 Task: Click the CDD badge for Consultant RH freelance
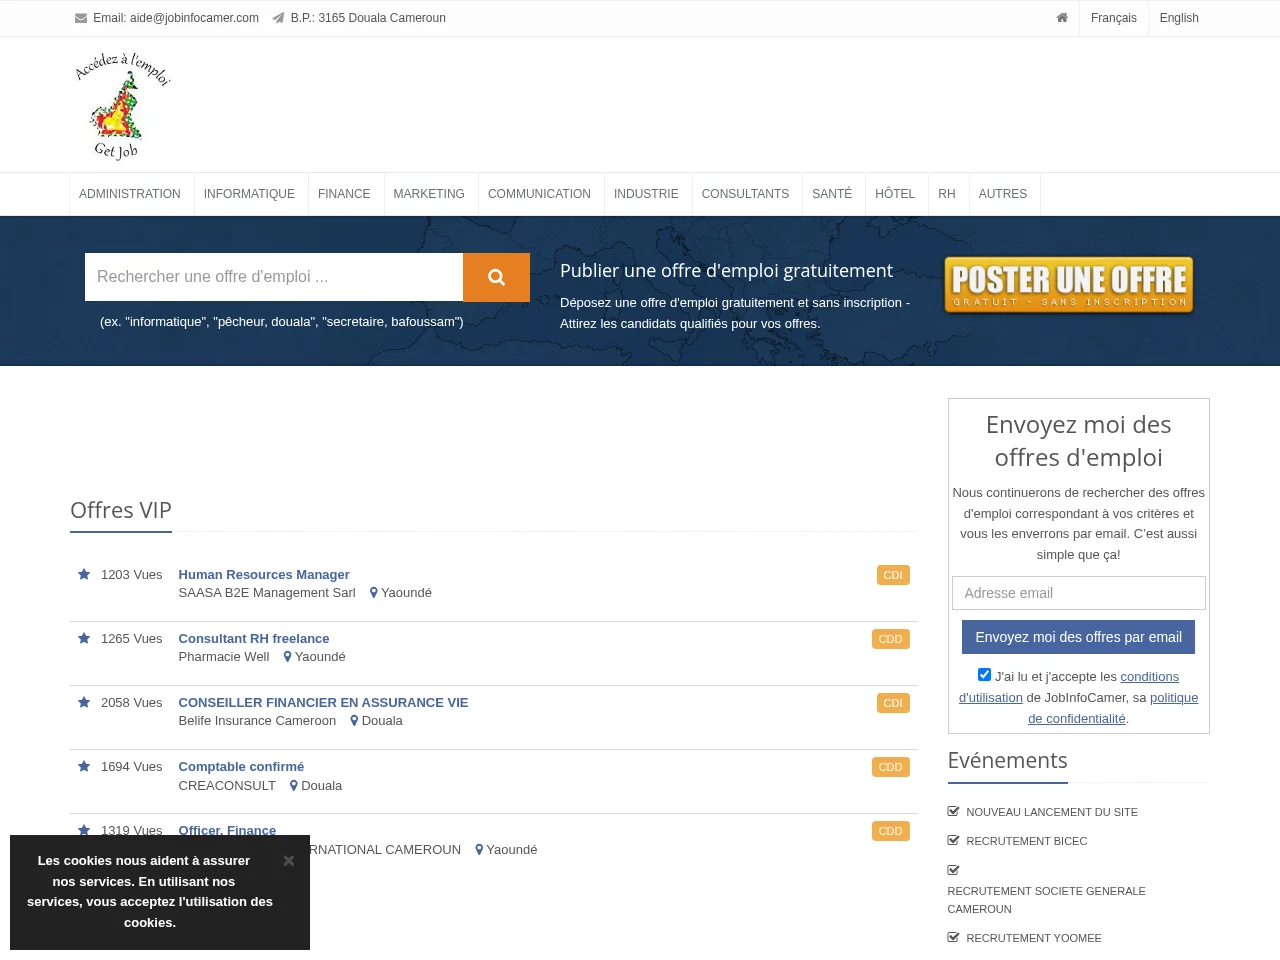click(x=890, y=639)
